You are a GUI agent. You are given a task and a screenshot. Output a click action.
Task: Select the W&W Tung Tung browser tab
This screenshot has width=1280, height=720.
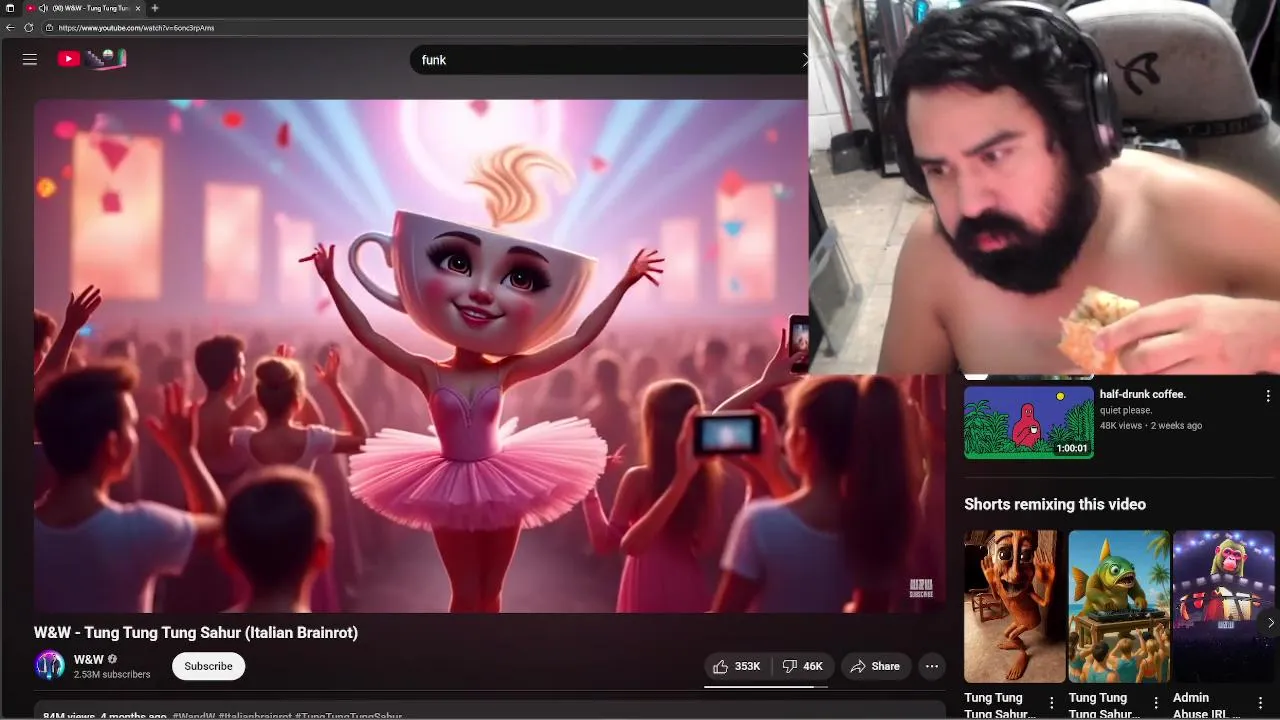85,8
